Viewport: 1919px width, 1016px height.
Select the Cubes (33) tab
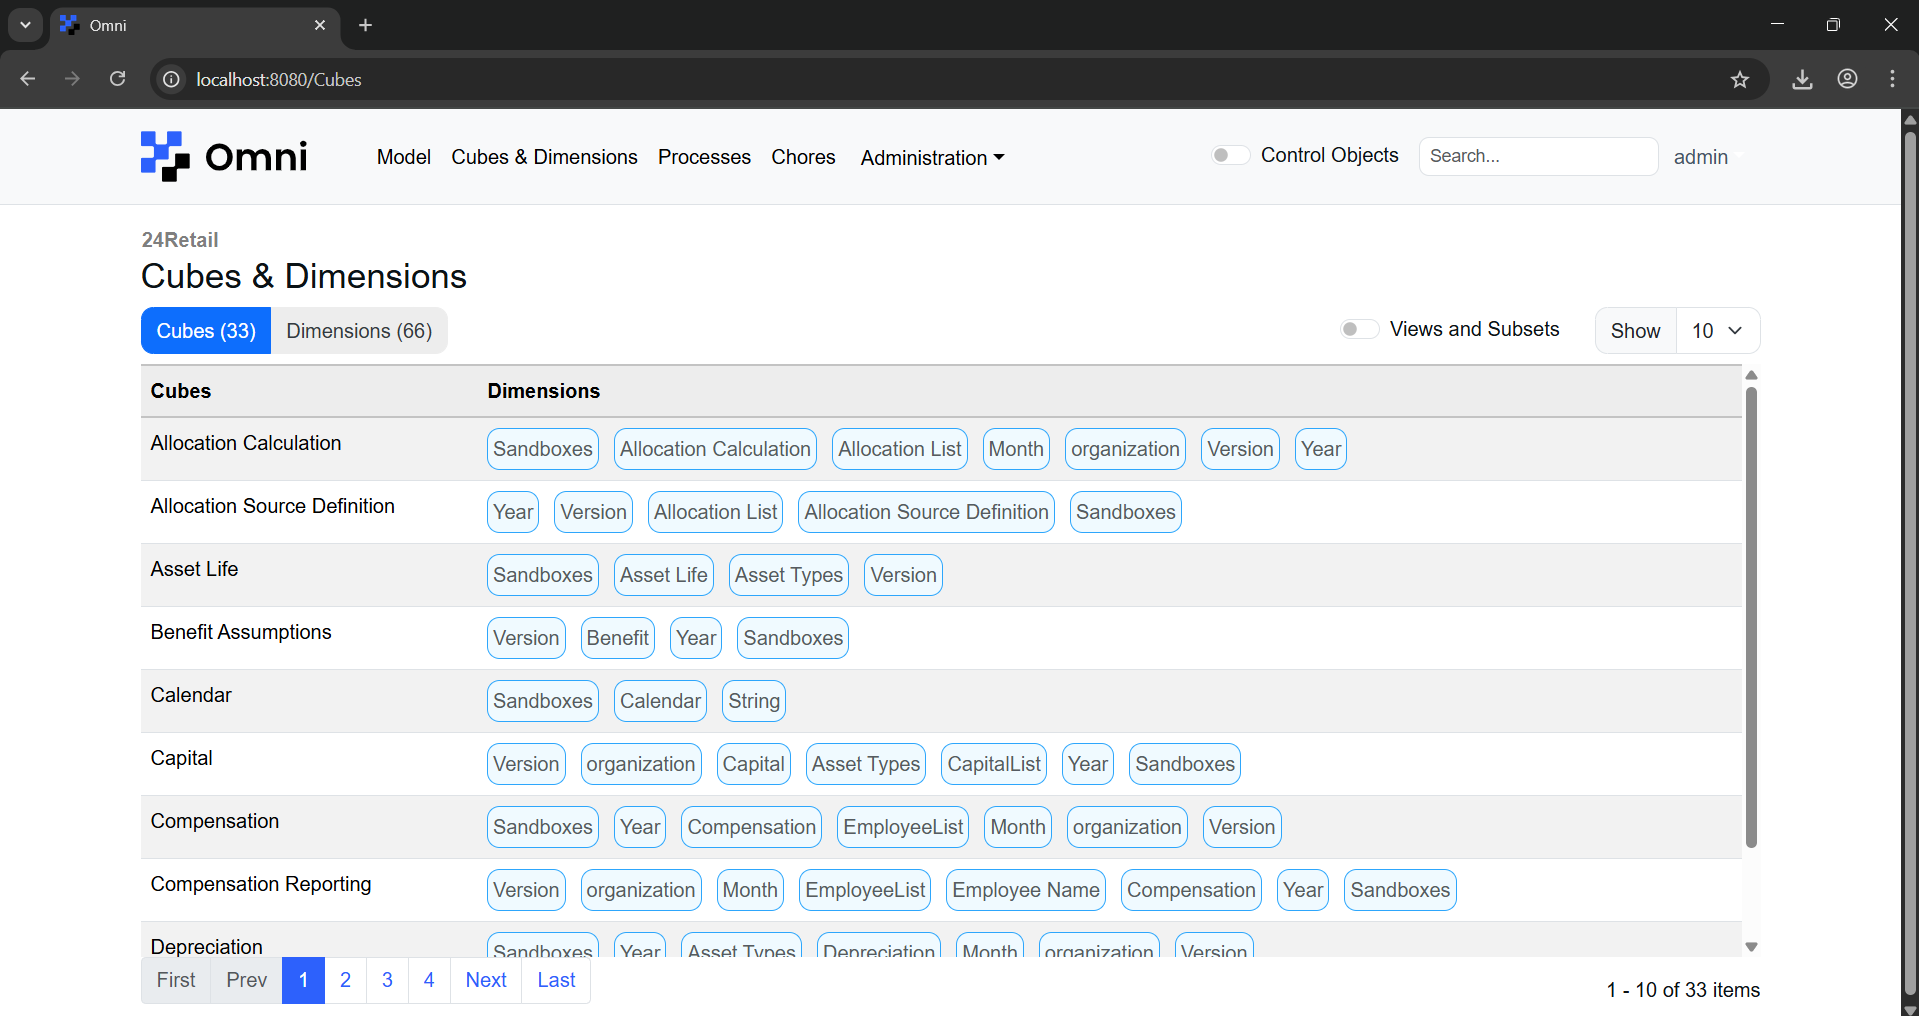coord(206,331)
